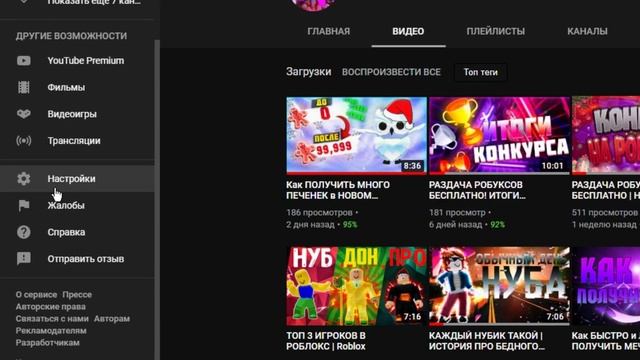Click the 'Авторам' footer link
Viewport: 640px width, 360px height.
[112, 318]
